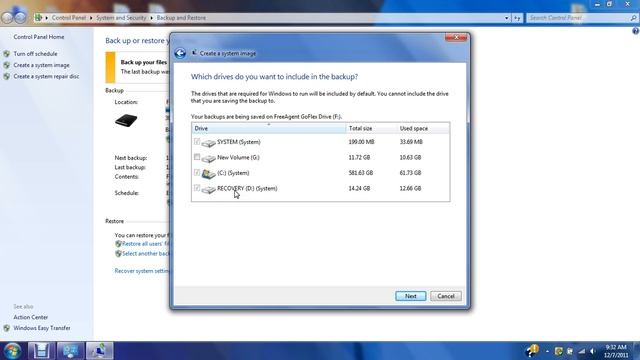Click Create a system repair disc link
The image size is (640, 360).
click(46, 76)
